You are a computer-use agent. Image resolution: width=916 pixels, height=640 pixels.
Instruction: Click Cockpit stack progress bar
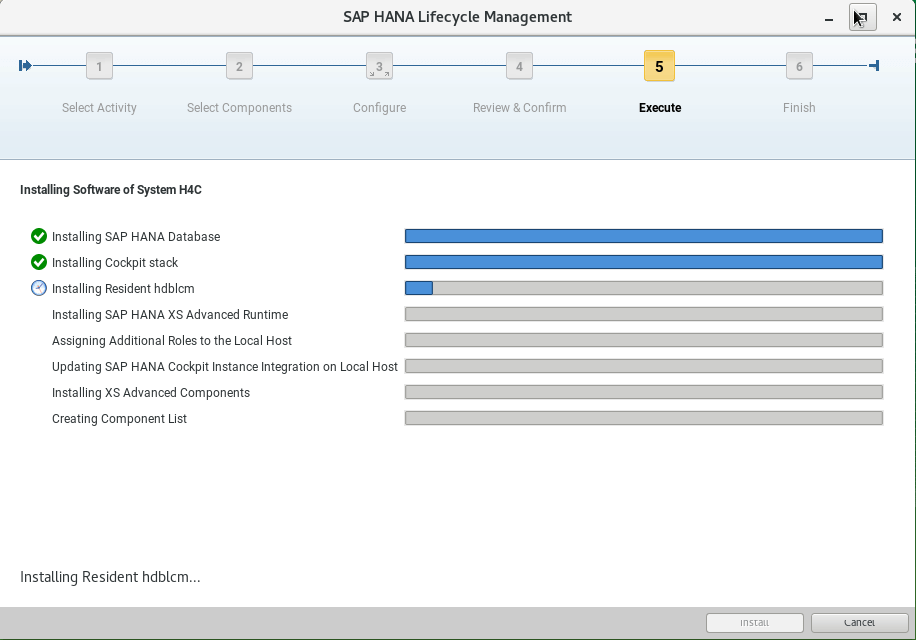pos(644,262)
